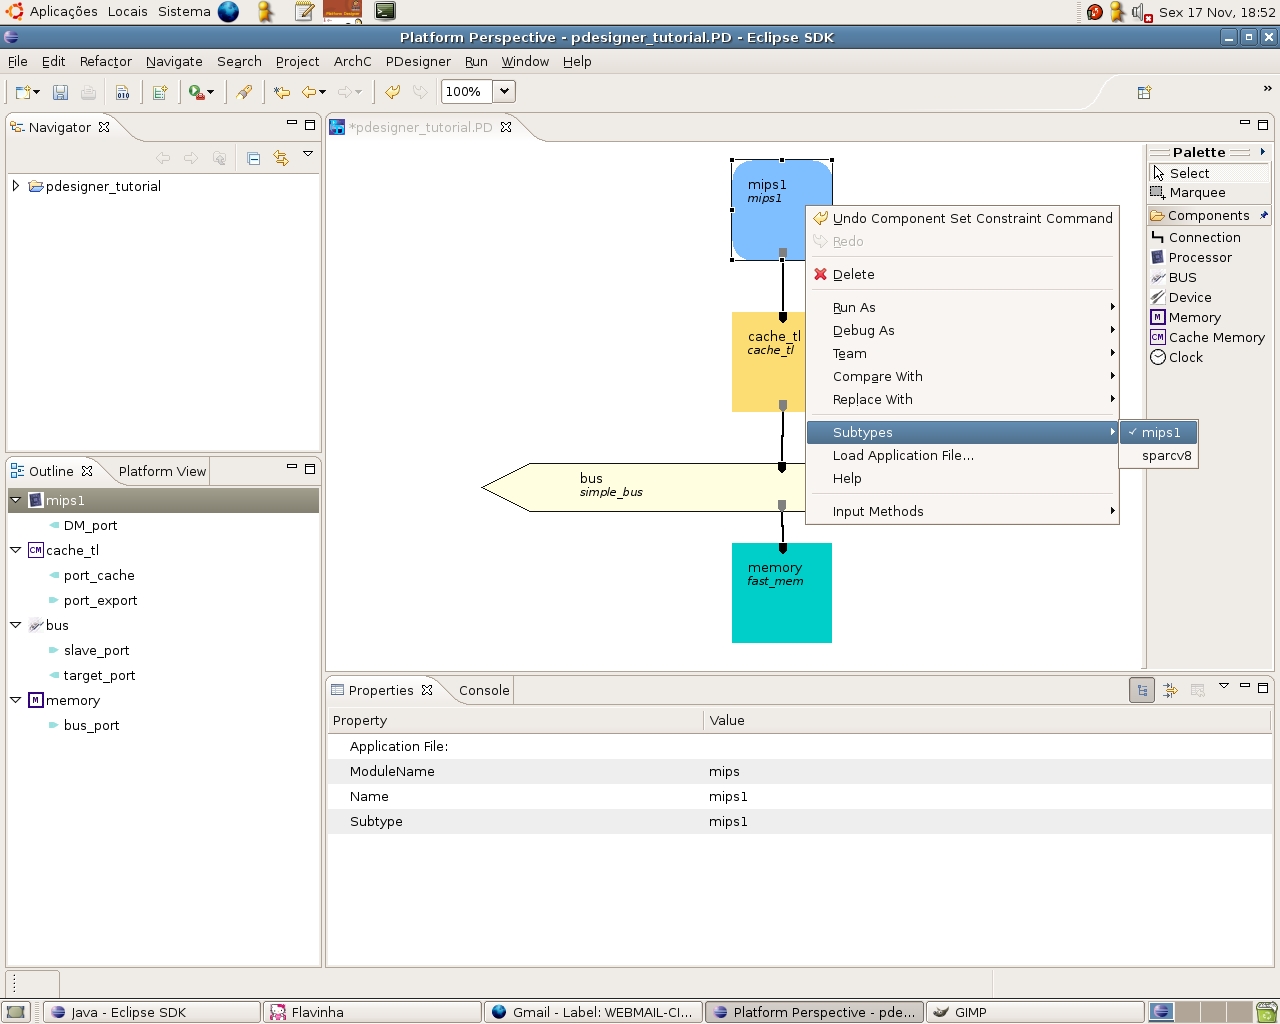Switch to the Console tab
Screen dimensions: 1280x1024
coord(484,691)
